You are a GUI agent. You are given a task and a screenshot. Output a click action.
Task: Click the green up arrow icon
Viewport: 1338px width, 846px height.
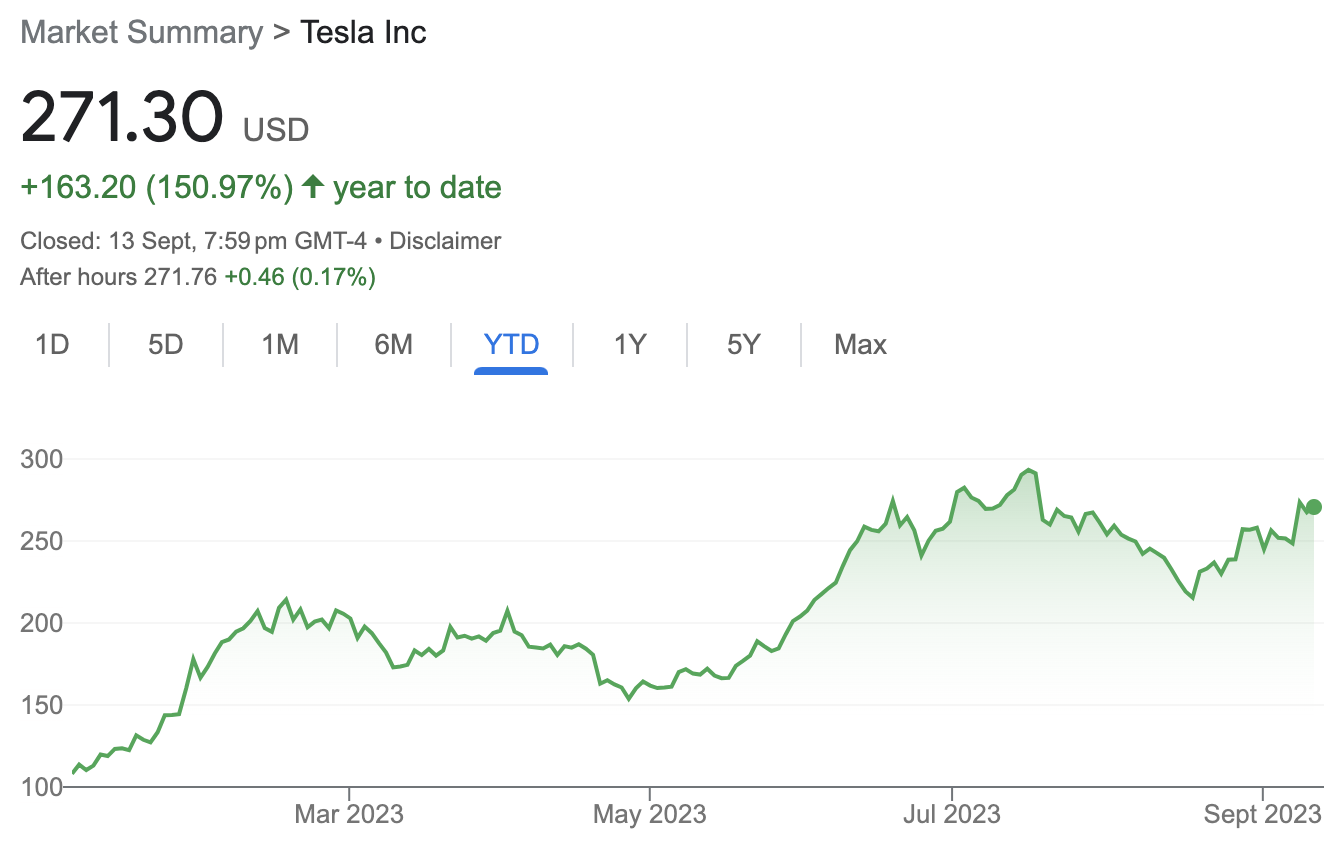coord(313,187)
